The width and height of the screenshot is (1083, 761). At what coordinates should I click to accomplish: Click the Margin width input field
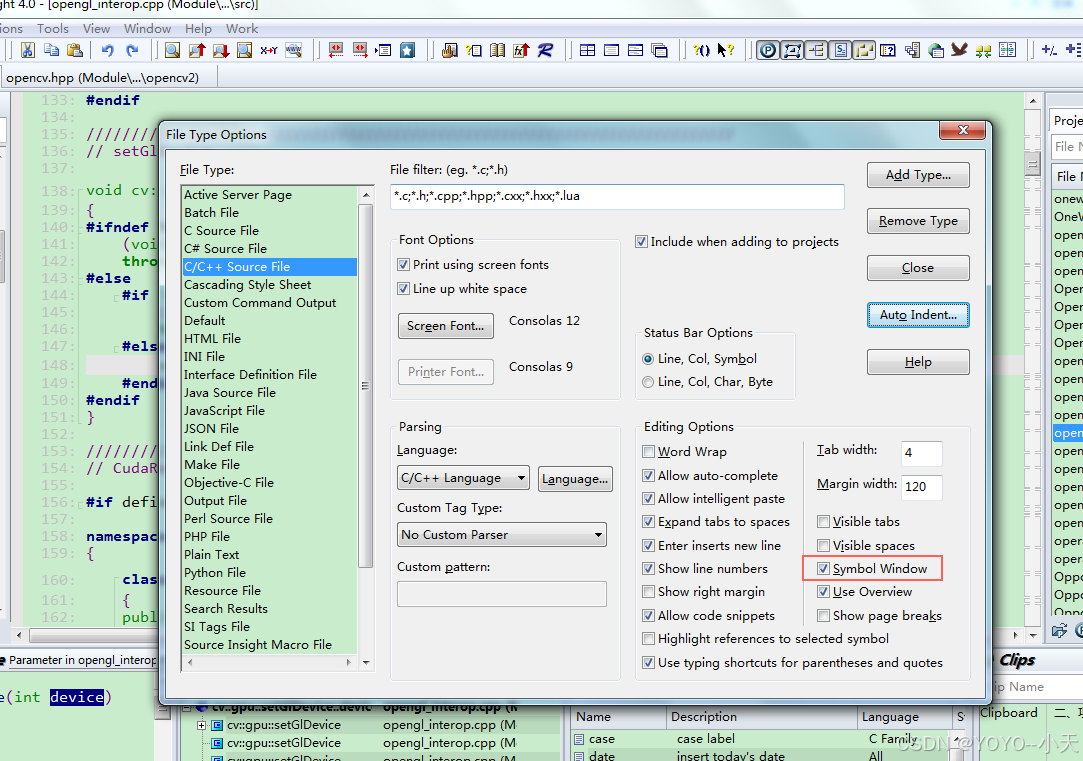[921, 487]
